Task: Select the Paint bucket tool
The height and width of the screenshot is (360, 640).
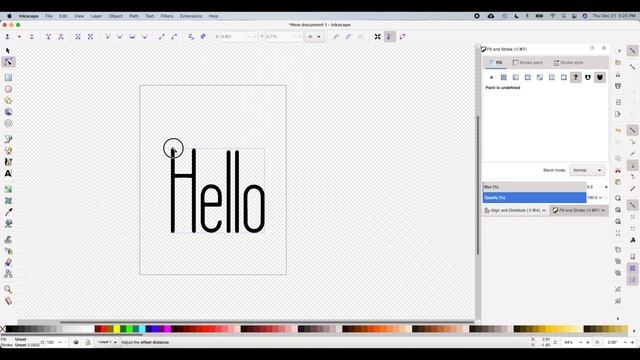Action: (8, 223)
